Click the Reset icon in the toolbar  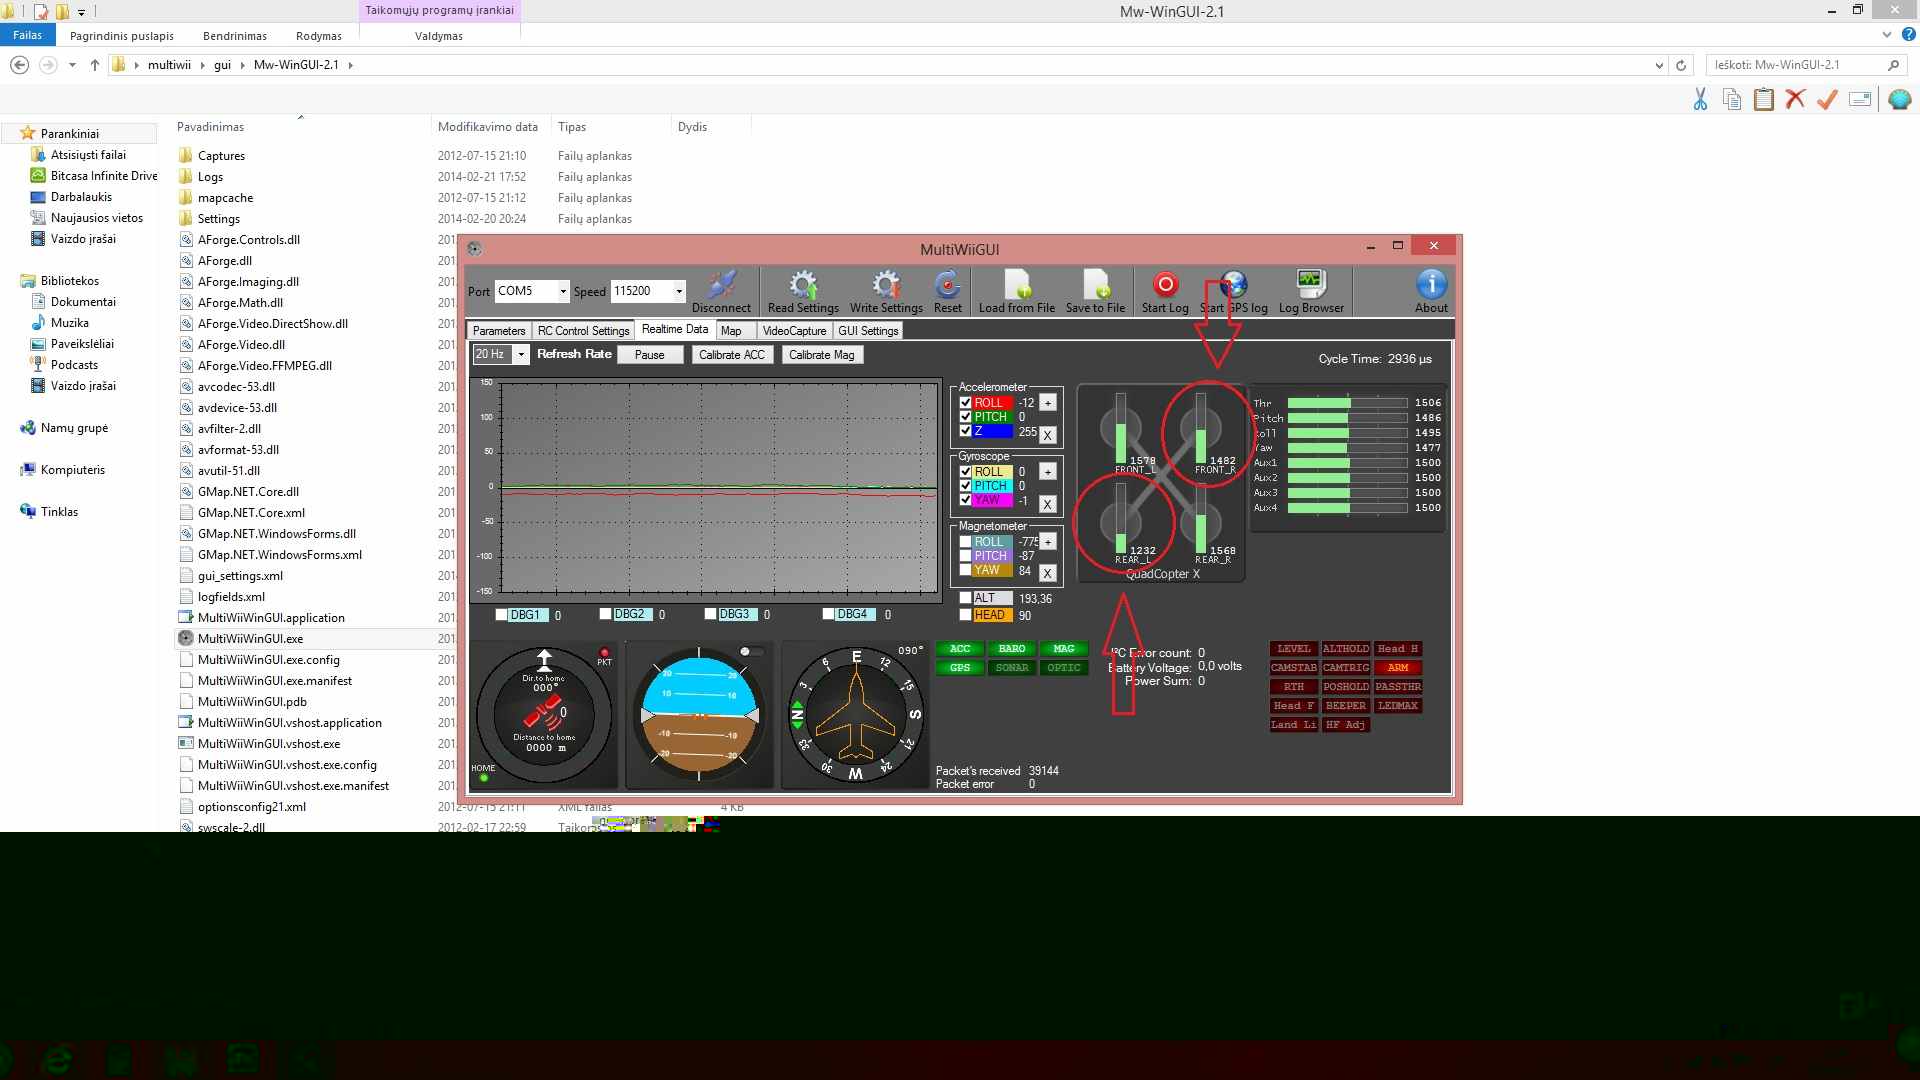point(947,285)
